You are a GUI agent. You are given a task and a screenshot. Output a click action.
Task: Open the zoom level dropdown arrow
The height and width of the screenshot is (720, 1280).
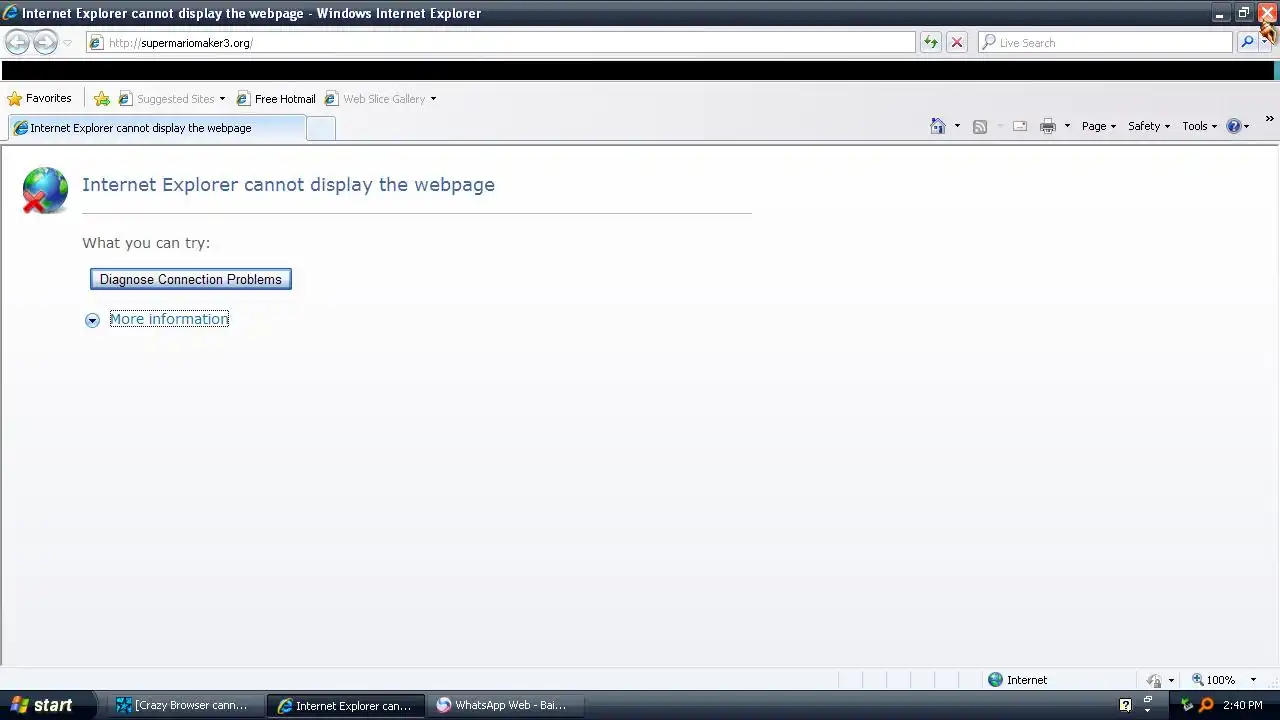(x=1253, y=680)
